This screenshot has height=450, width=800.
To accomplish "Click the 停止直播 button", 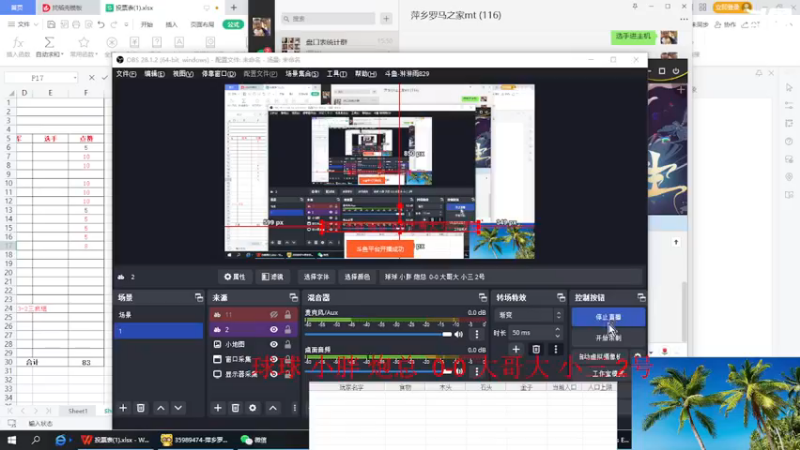I will point(608,317).
